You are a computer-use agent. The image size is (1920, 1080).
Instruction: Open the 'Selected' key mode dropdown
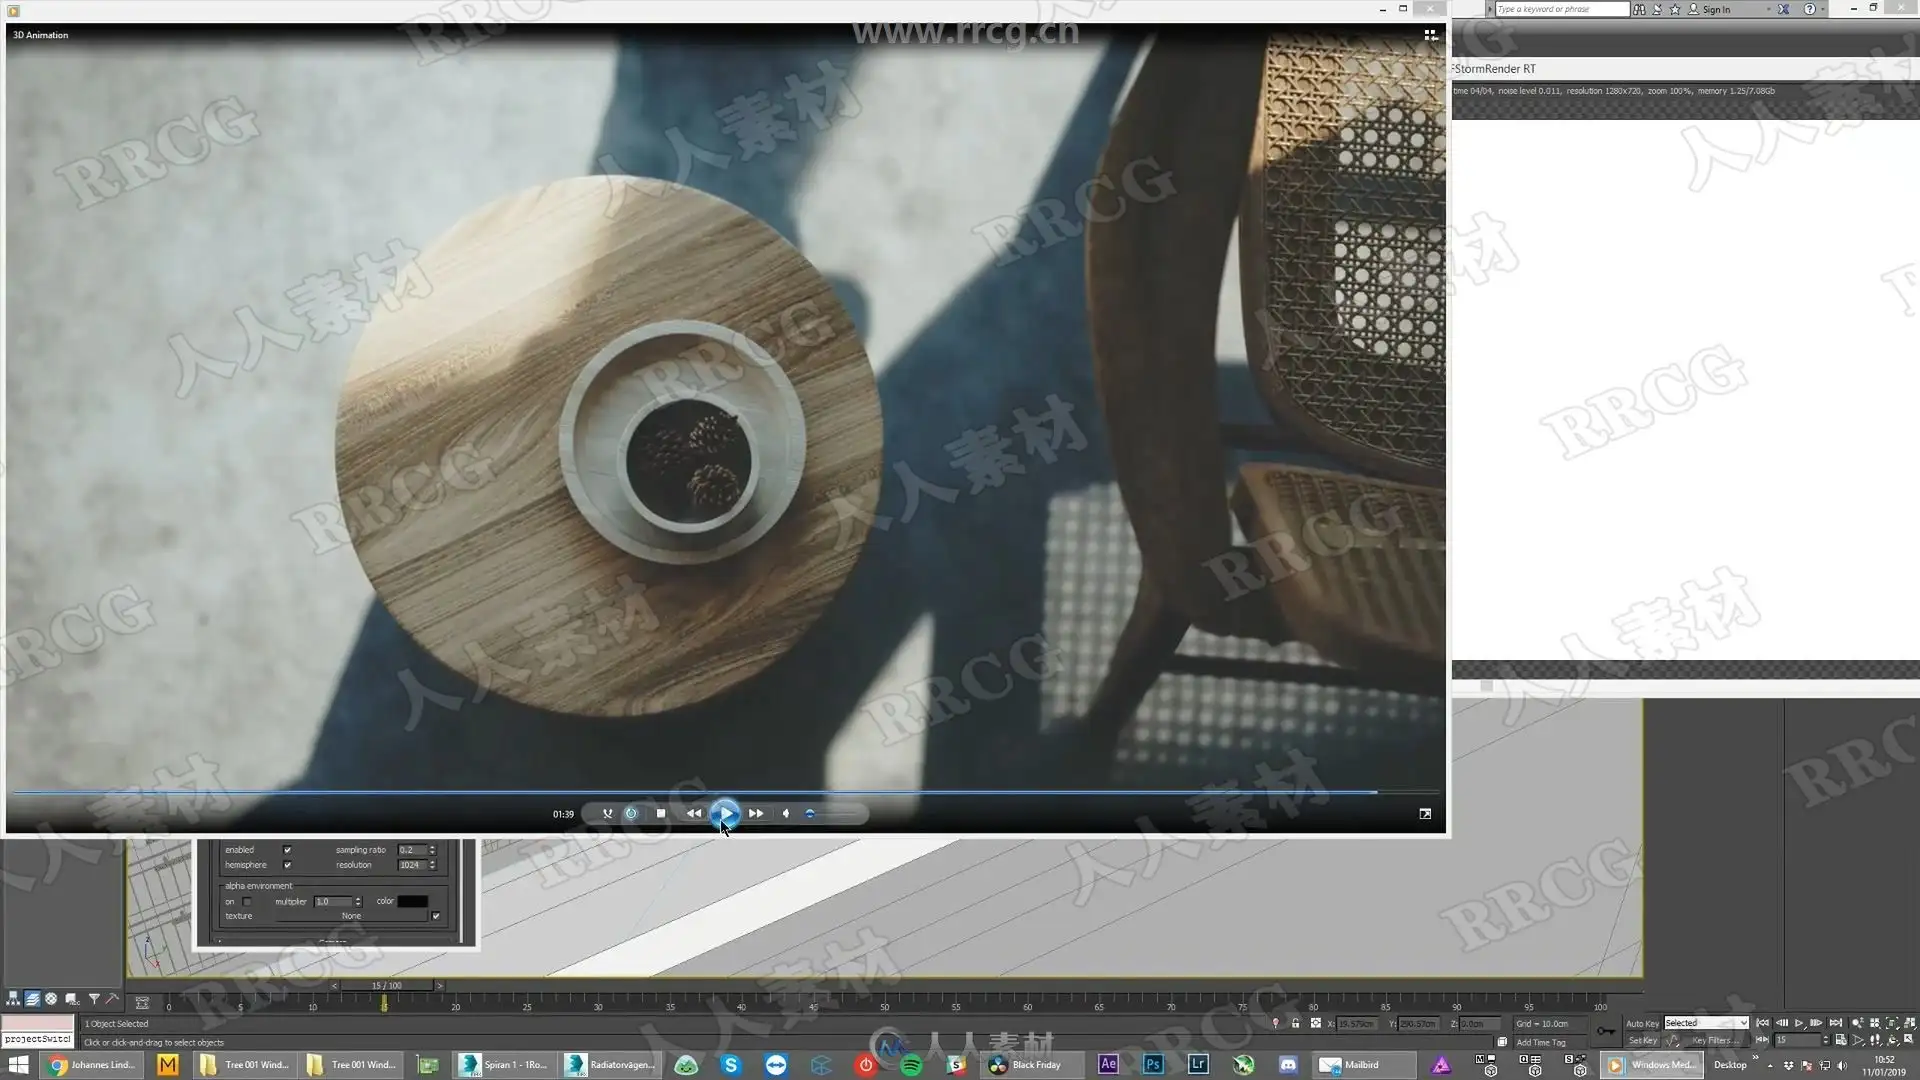click(x=1706, y=1023)
